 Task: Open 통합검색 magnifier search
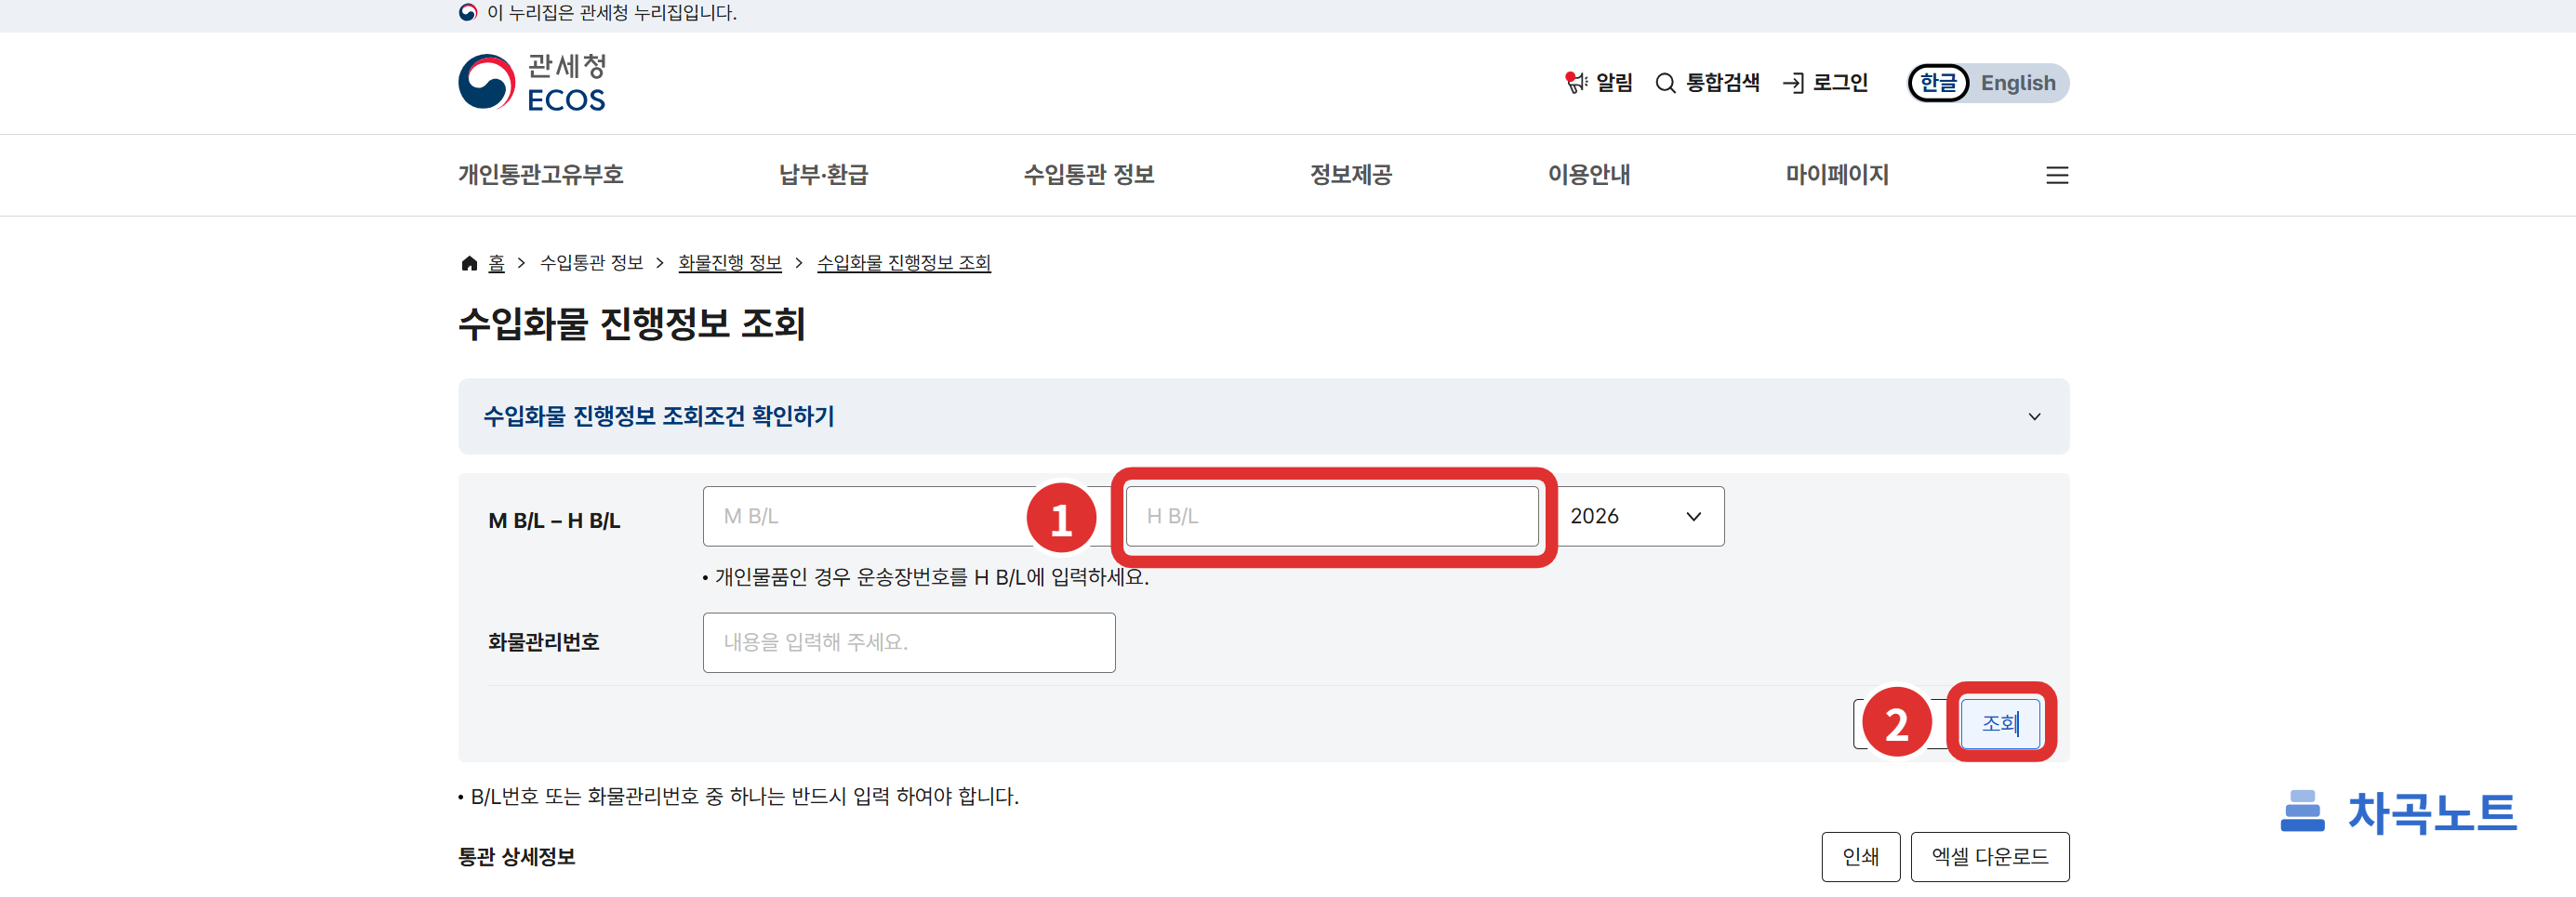[x=1707, y=83]
